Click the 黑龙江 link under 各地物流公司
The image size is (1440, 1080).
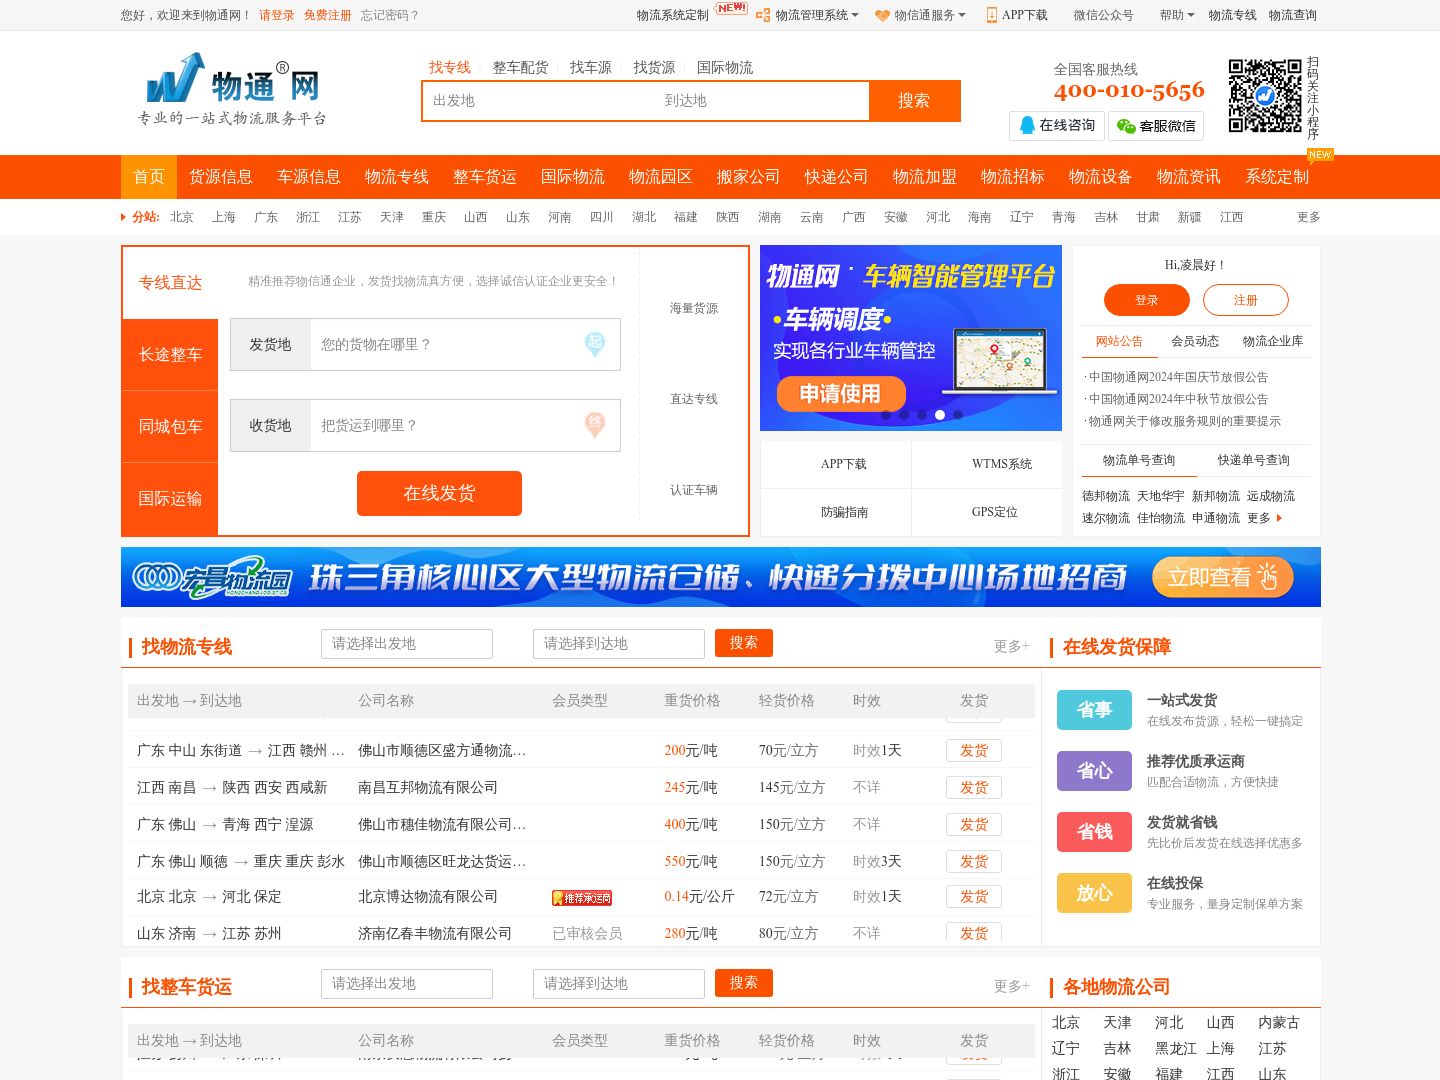pos(1176,1049)
